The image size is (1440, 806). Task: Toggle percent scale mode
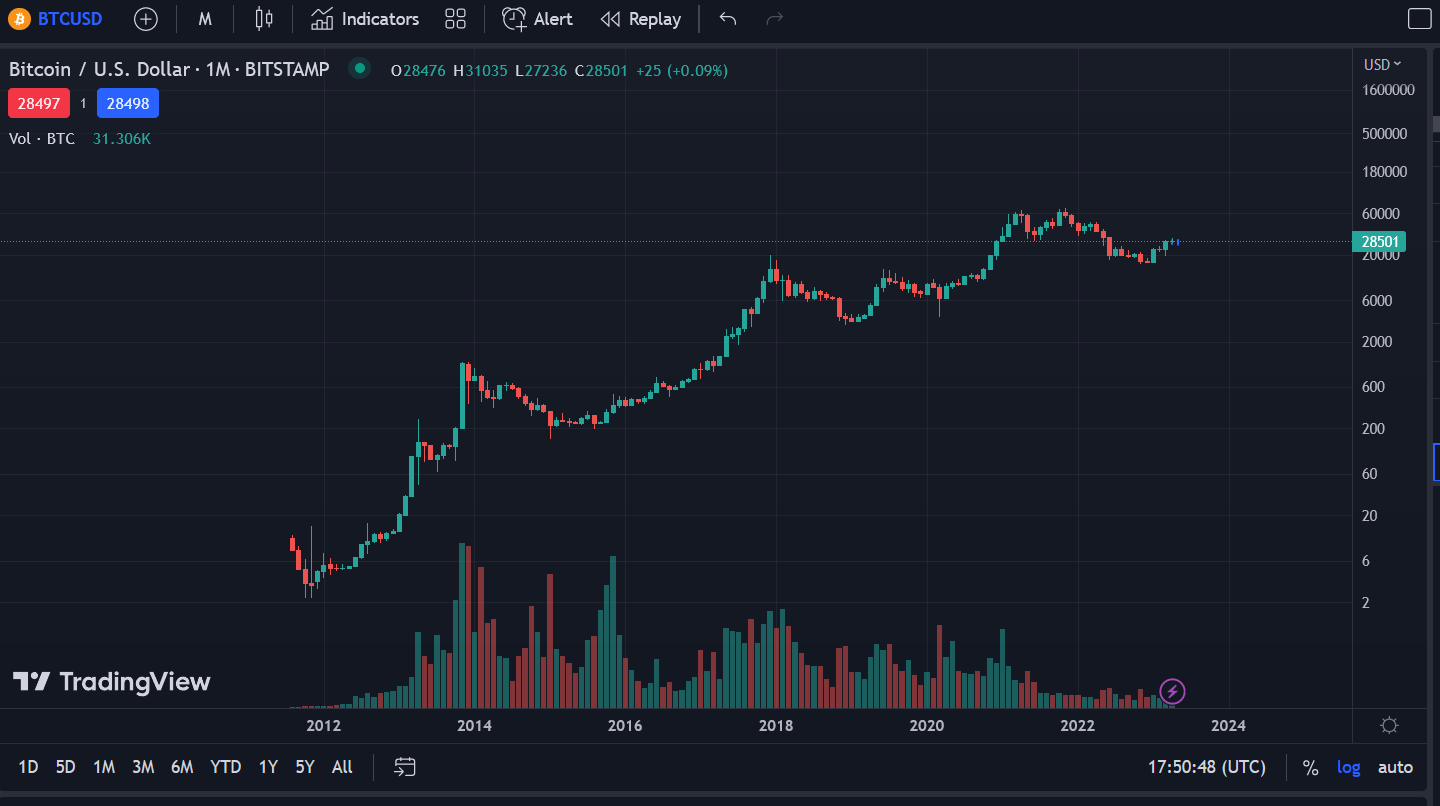point(1310,767)
